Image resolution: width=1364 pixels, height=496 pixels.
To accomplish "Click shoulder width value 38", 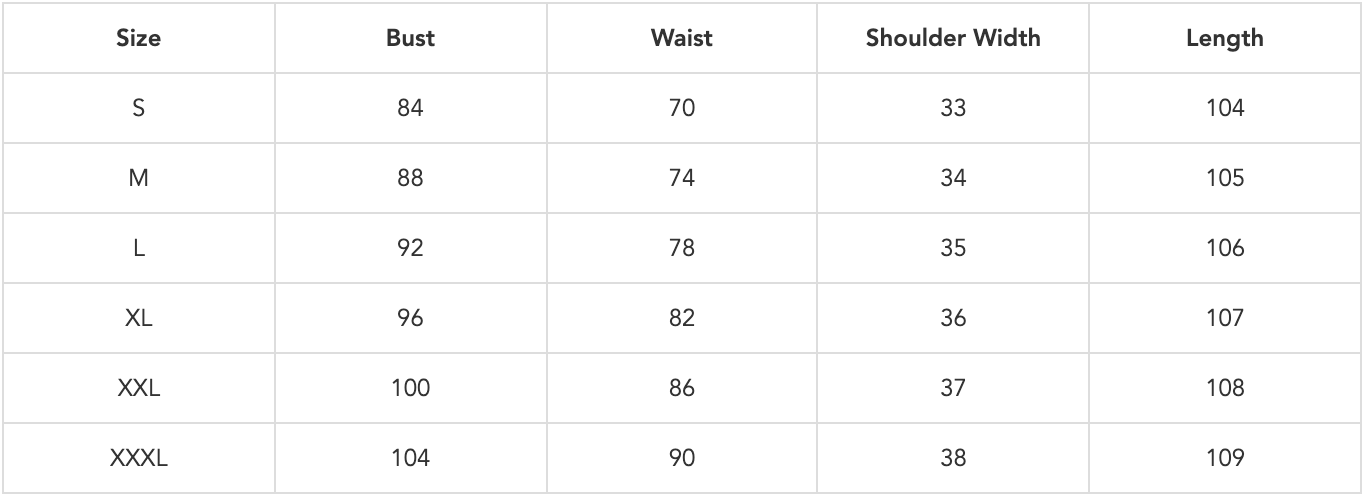I will 953,458.
